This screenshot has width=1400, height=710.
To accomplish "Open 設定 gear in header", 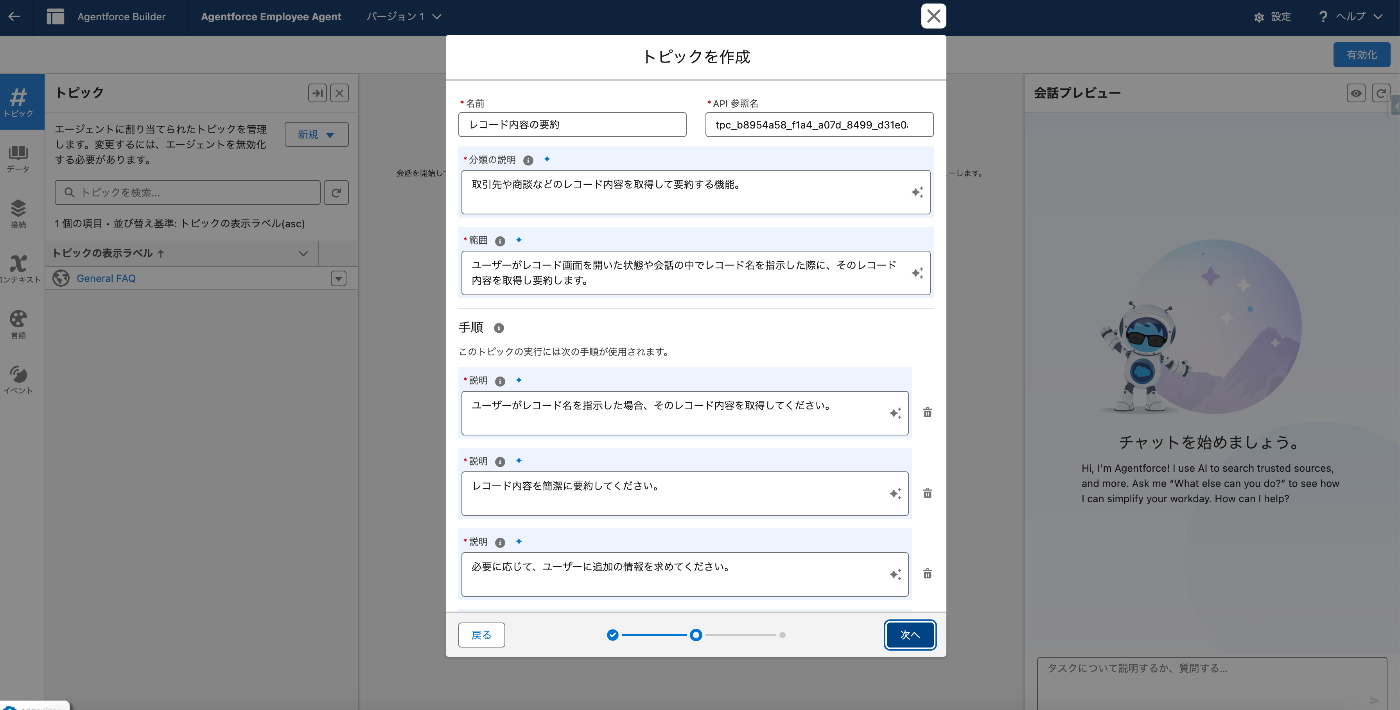I will click(1272, 17).
